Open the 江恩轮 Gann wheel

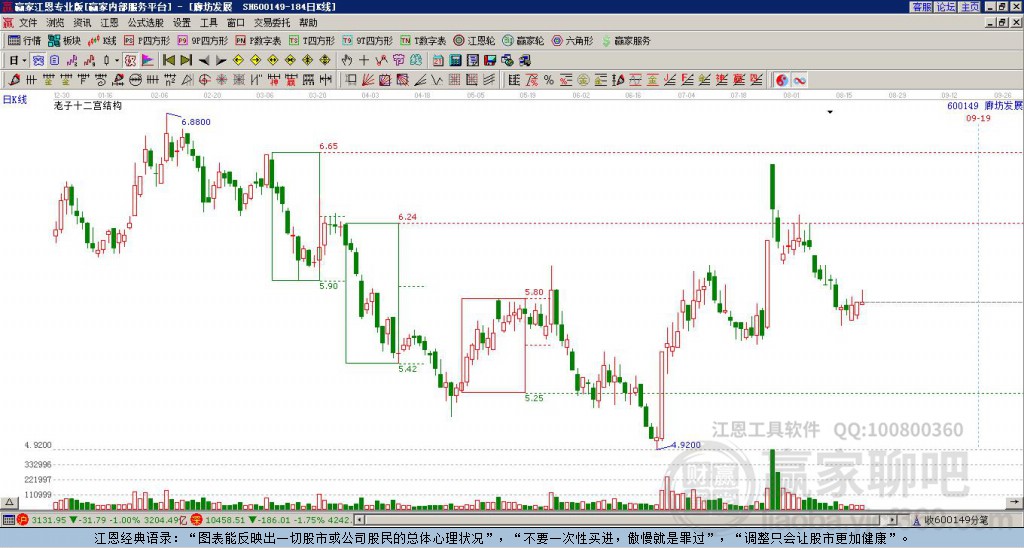474,40
